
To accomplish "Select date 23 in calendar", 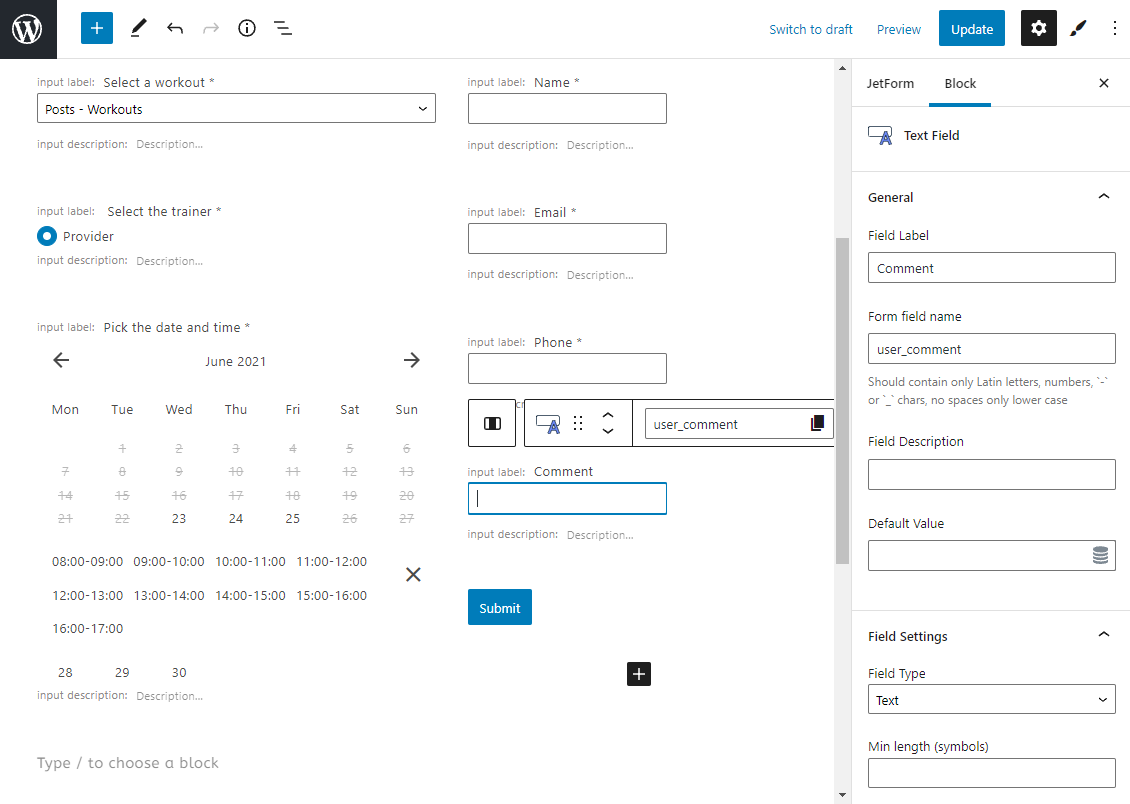I will pyautogui.click(x=179, y=519).
